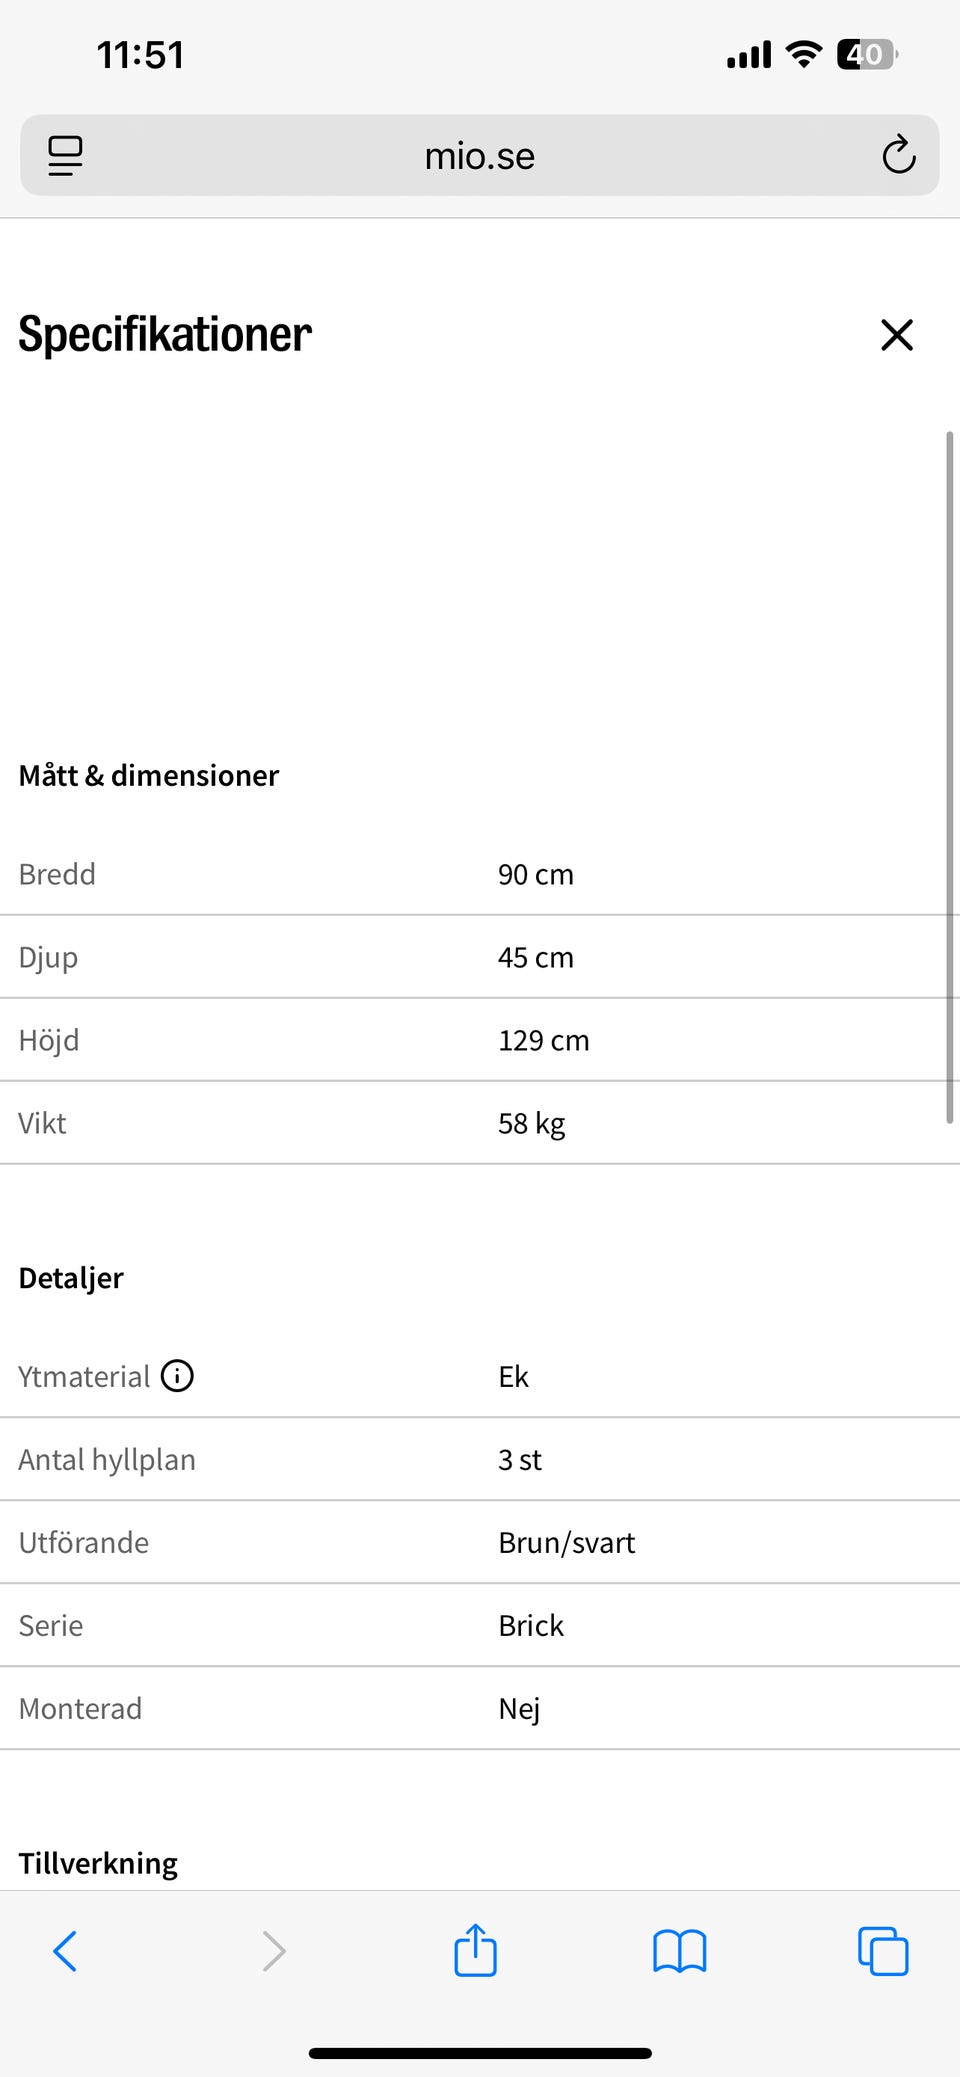The image size is (960, 2077).
Task: Close the Specifikationer panel
Action: point(897,335)
